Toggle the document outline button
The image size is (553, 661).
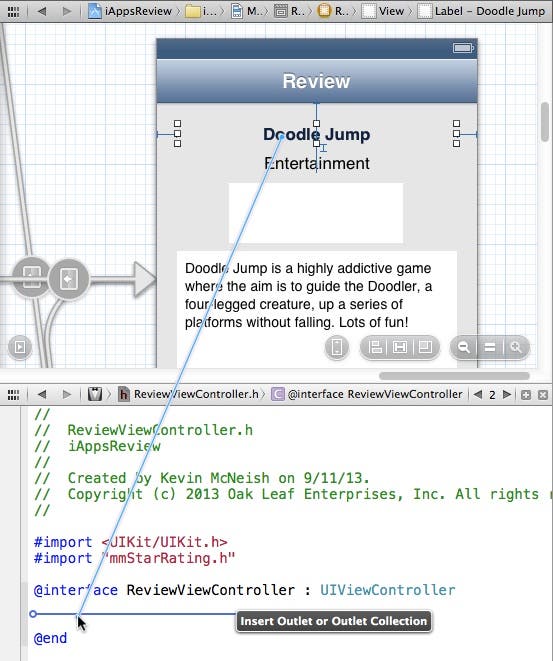[20, 347]
